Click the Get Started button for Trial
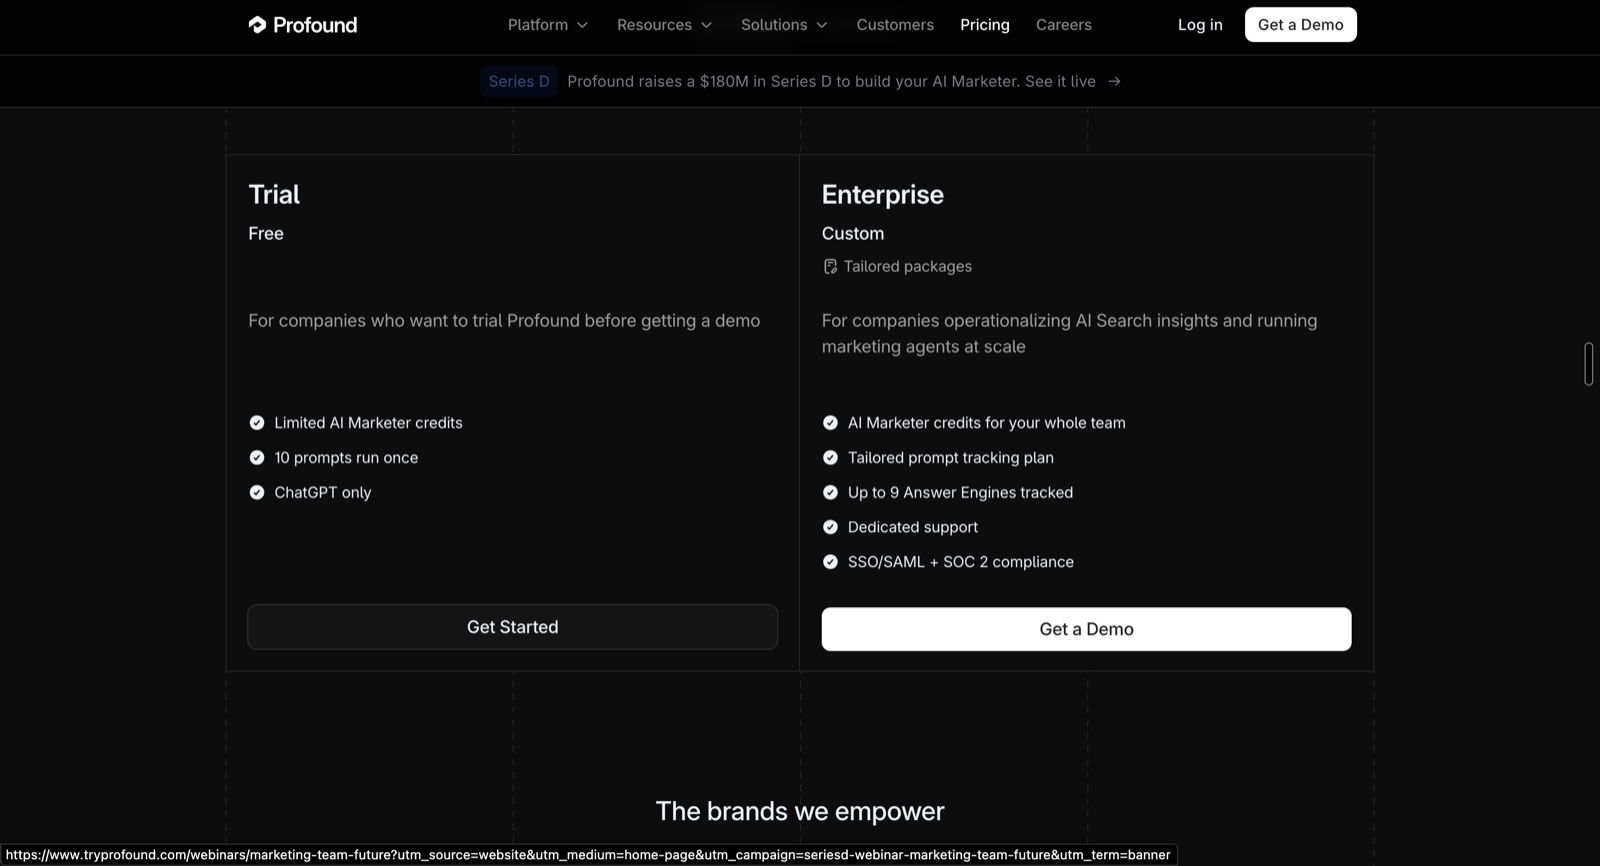The height and width of the screenshot is (866, 1600). [x=512, y=627]
